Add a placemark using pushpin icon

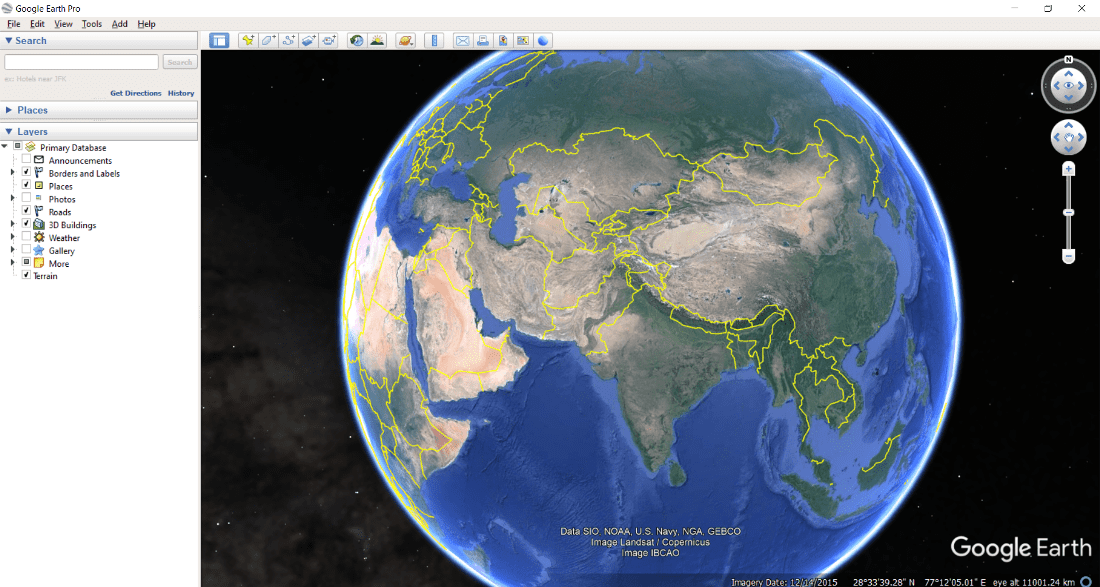[248, 41]
